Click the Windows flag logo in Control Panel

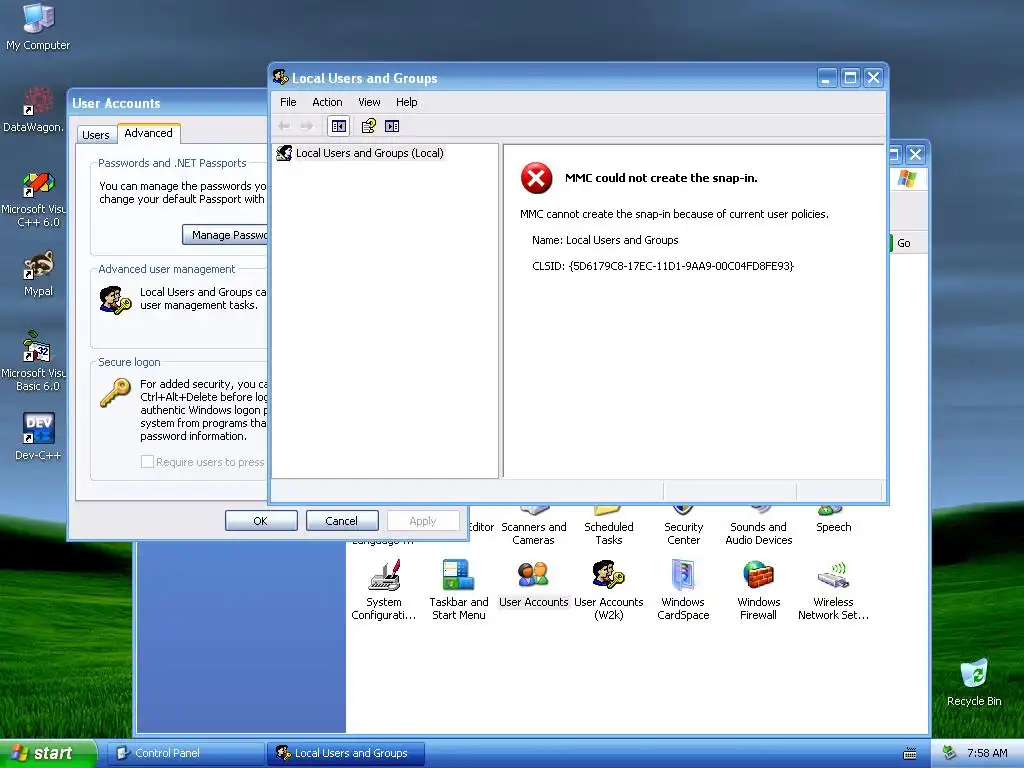pyautogui.click(x=906, y=178)
